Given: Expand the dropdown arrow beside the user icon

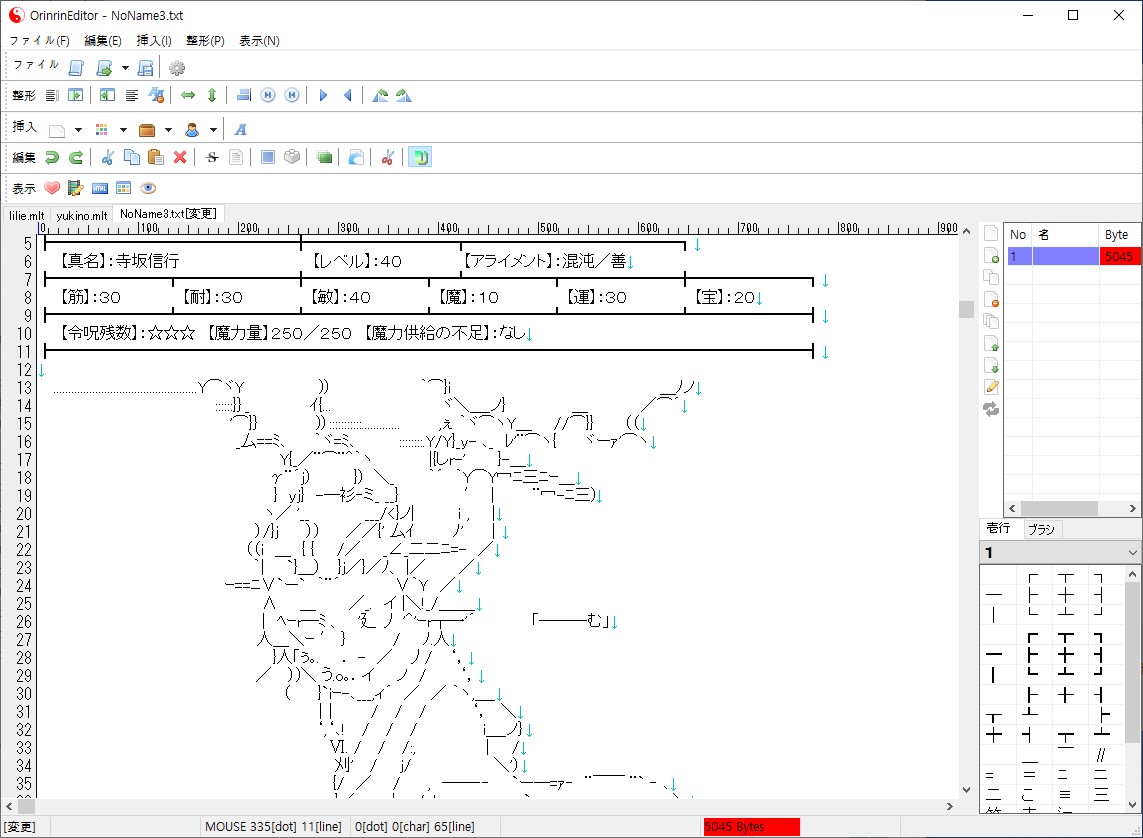Looking at the screenshot, I should coord(213,130).
